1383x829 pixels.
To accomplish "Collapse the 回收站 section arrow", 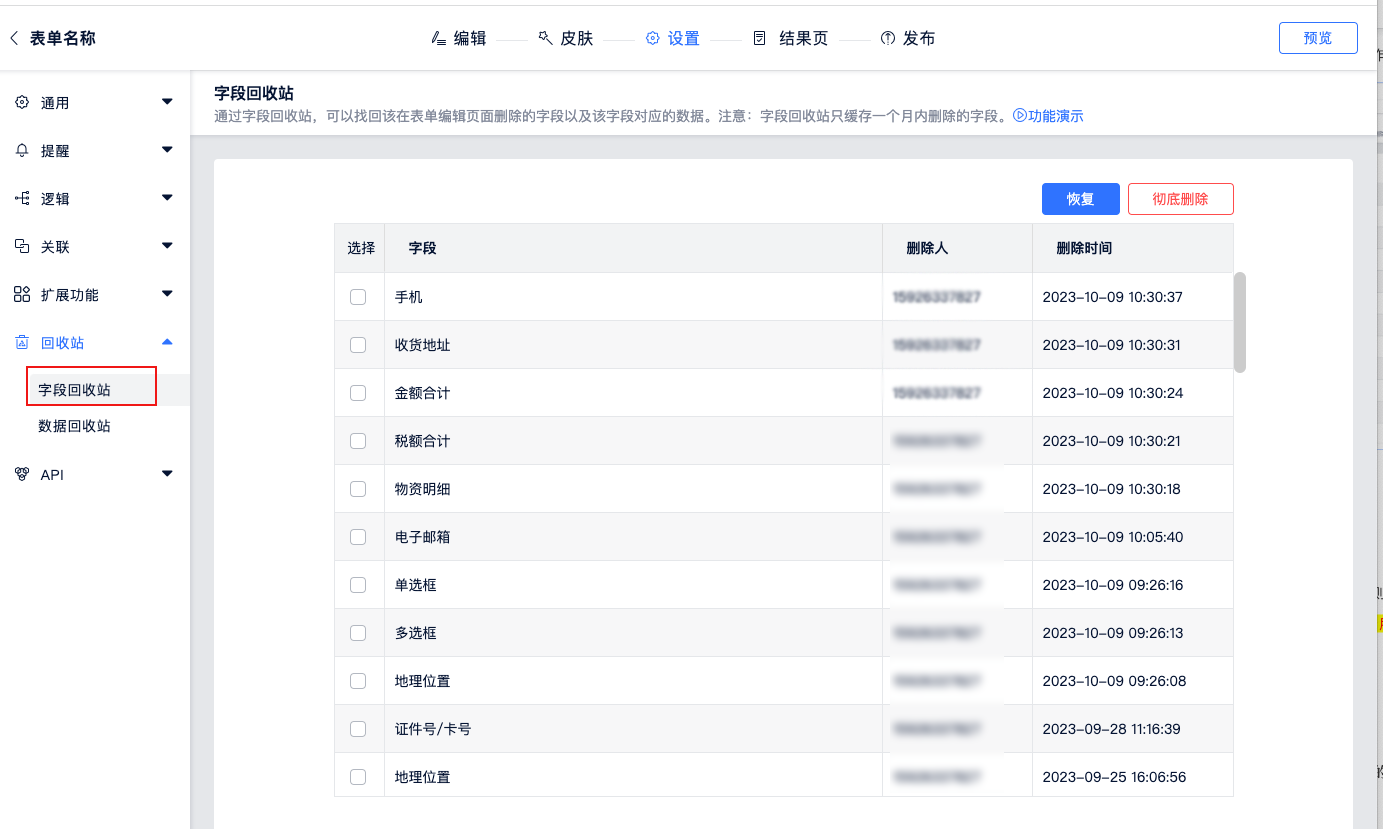I will 167,342.
